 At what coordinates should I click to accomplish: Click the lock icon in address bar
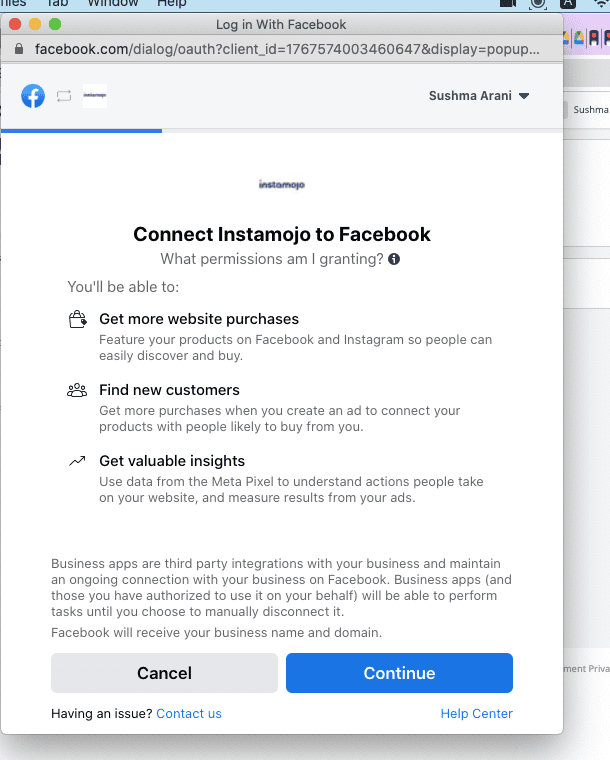pyautogui.click(x=19, y=49)
